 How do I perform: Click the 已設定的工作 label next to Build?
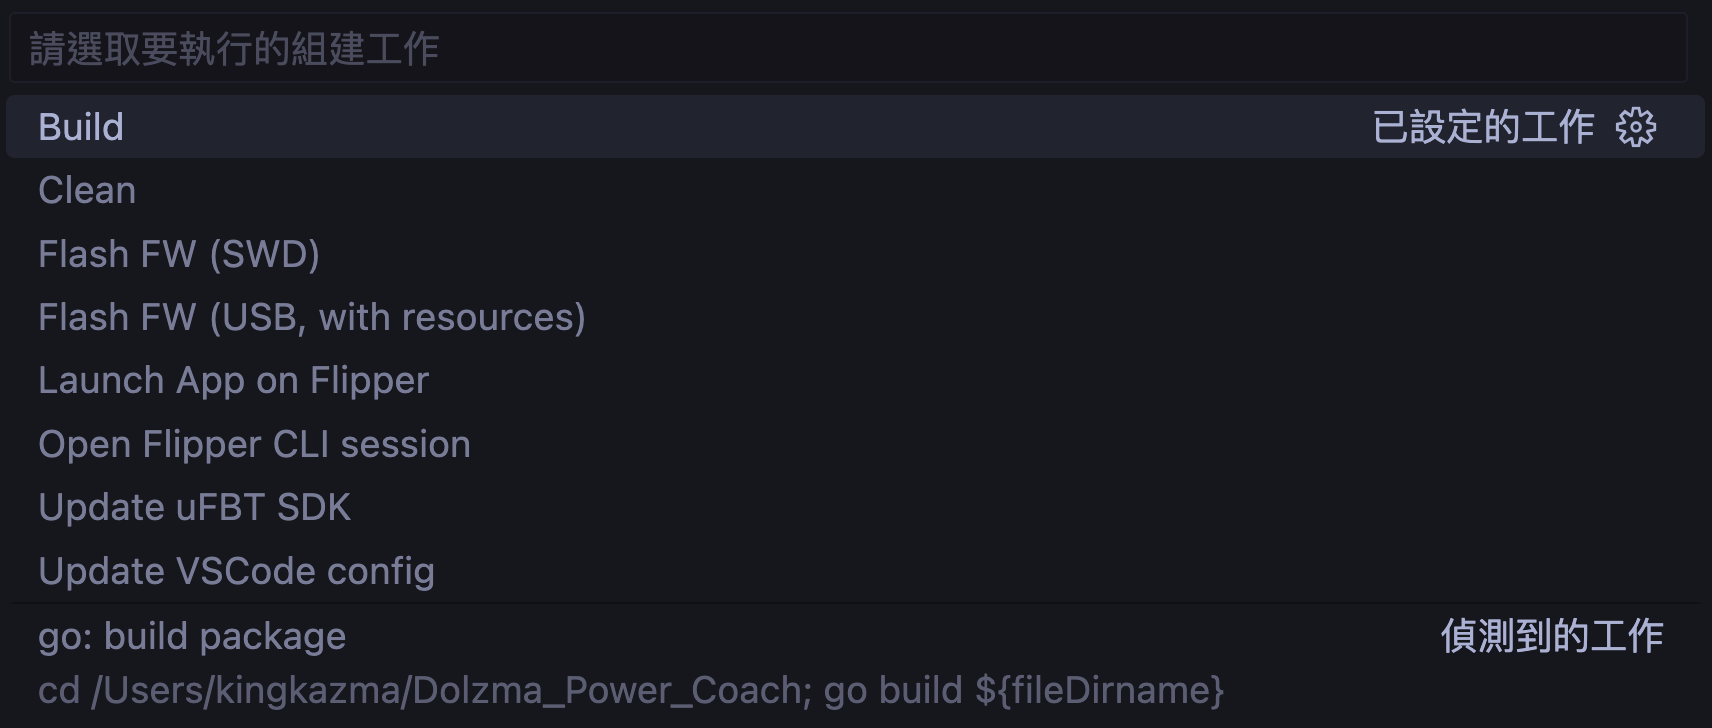(x=1484, y=126)
